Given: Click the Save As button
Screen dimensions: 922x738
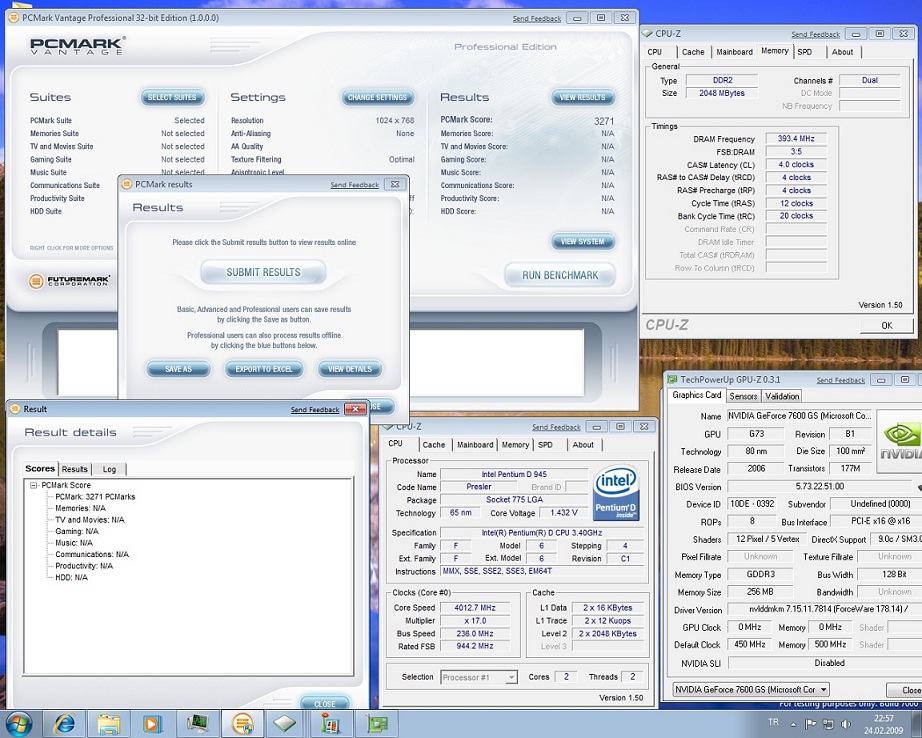Looking at the screenshot, I should 178,369.
